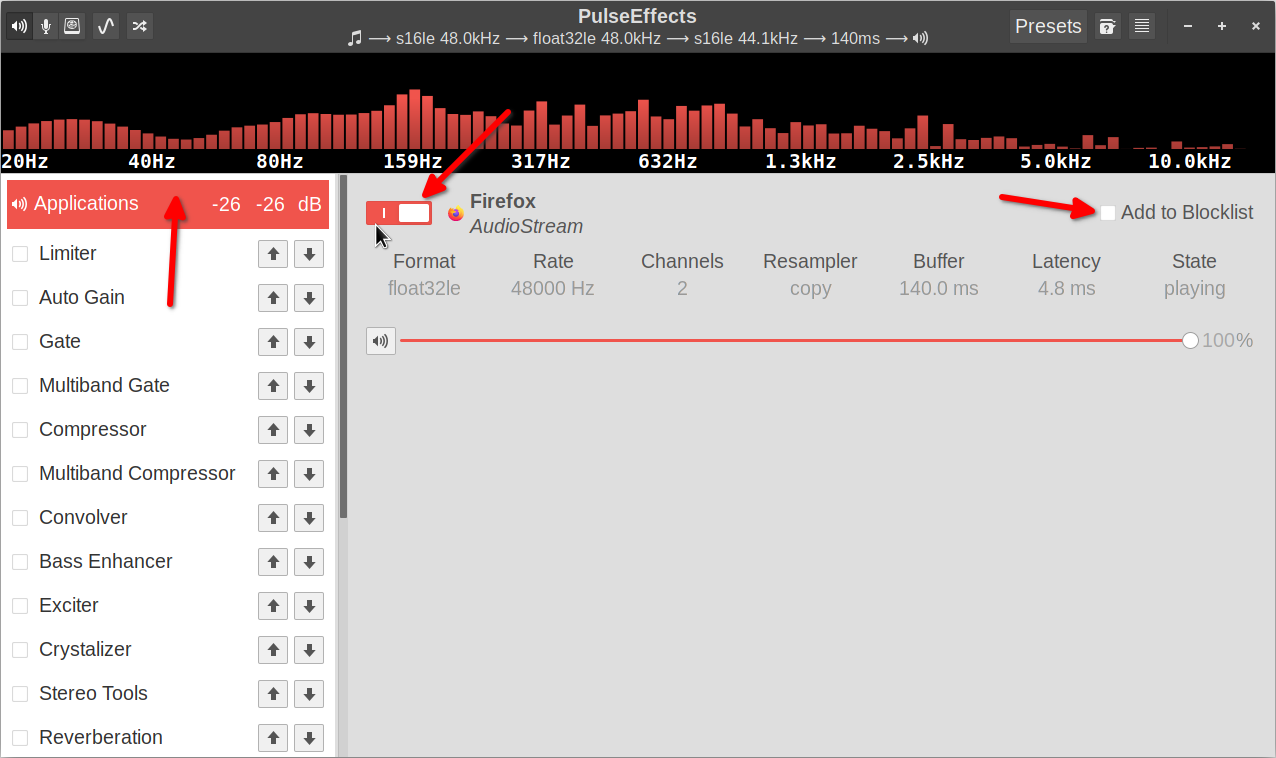Open the main hamburger menu
Image resolution: width=1276 pixels, height=758 pixels.
[1143, 26]
